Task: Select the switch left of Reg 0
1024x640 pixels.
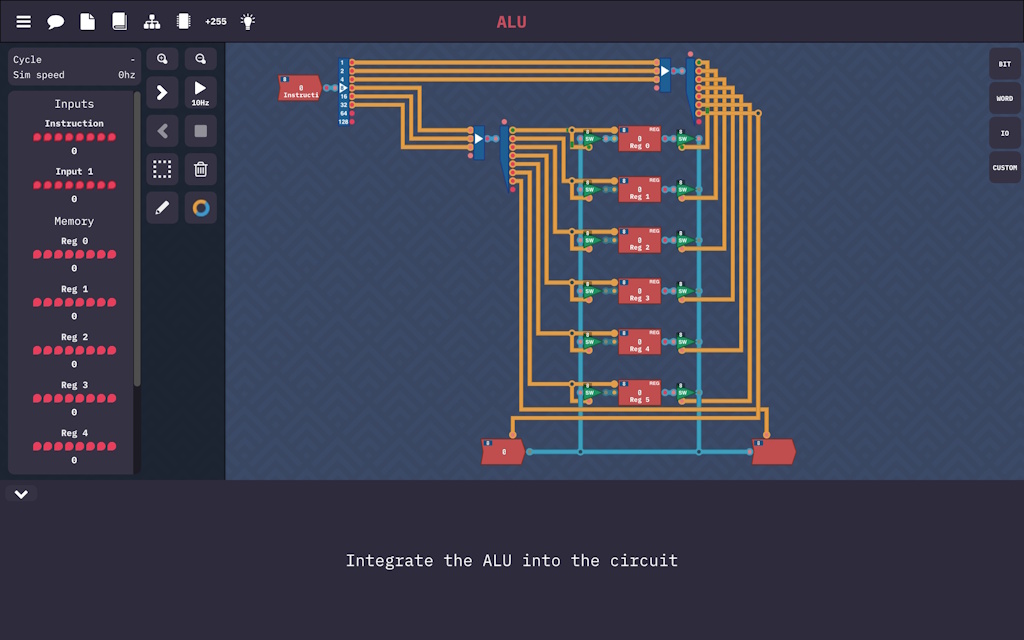Action: click(x=591, y=138)
